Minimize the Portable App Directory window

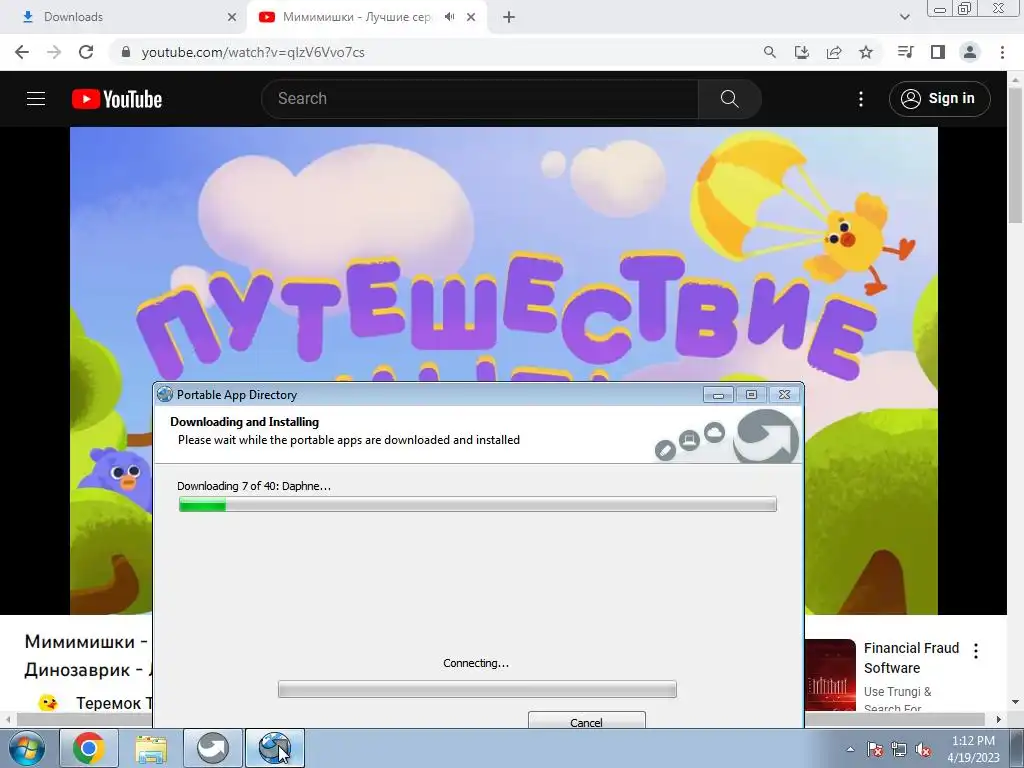(718, 394)
